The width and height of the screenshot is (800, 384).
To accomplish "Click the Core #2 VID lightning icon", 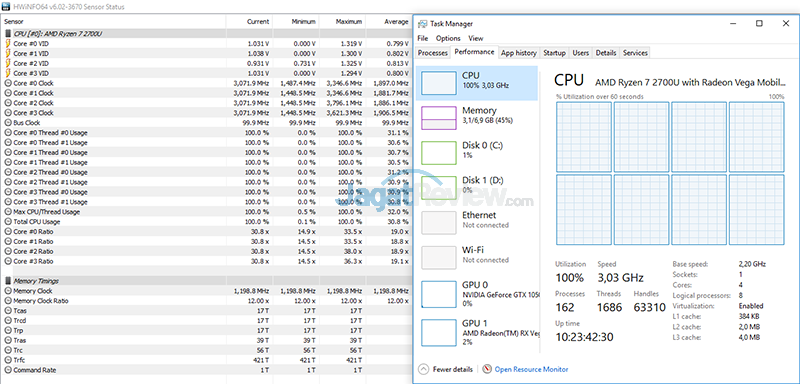I will tap(8, 63).
